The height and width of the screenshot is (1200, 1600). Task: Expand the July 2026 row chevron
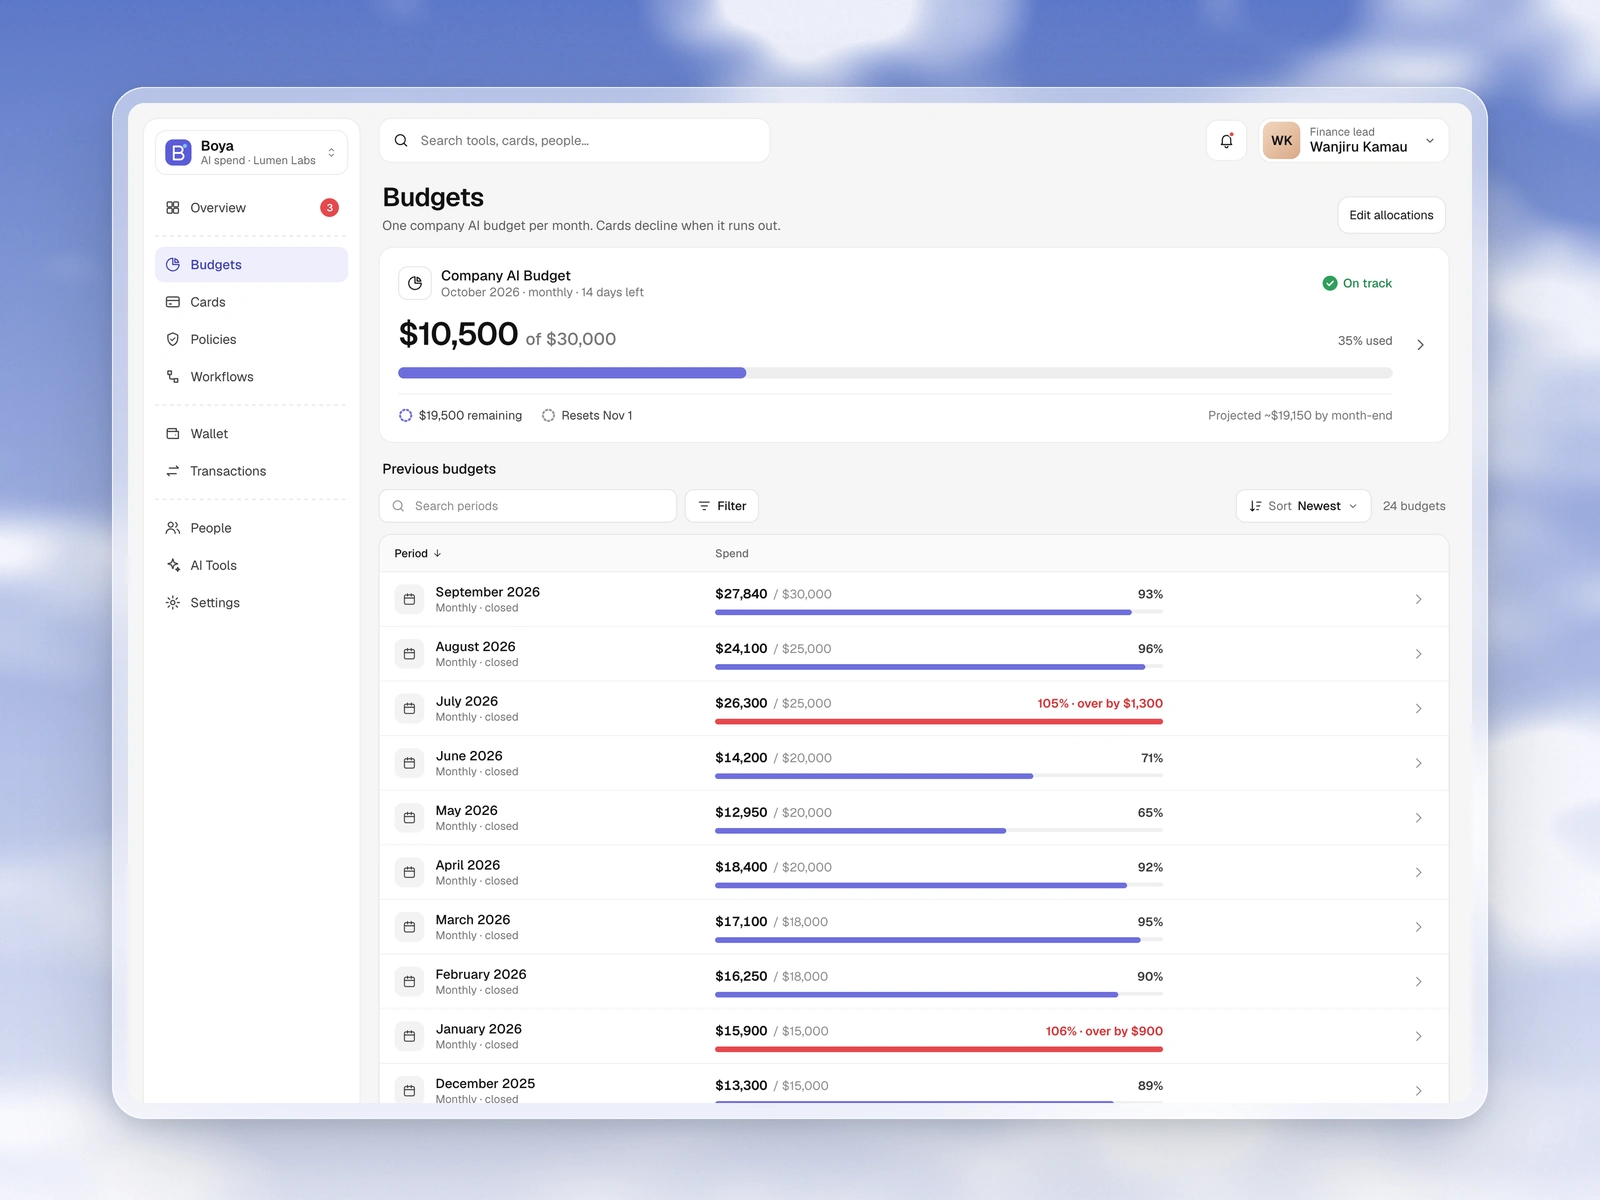[1418, 708]
